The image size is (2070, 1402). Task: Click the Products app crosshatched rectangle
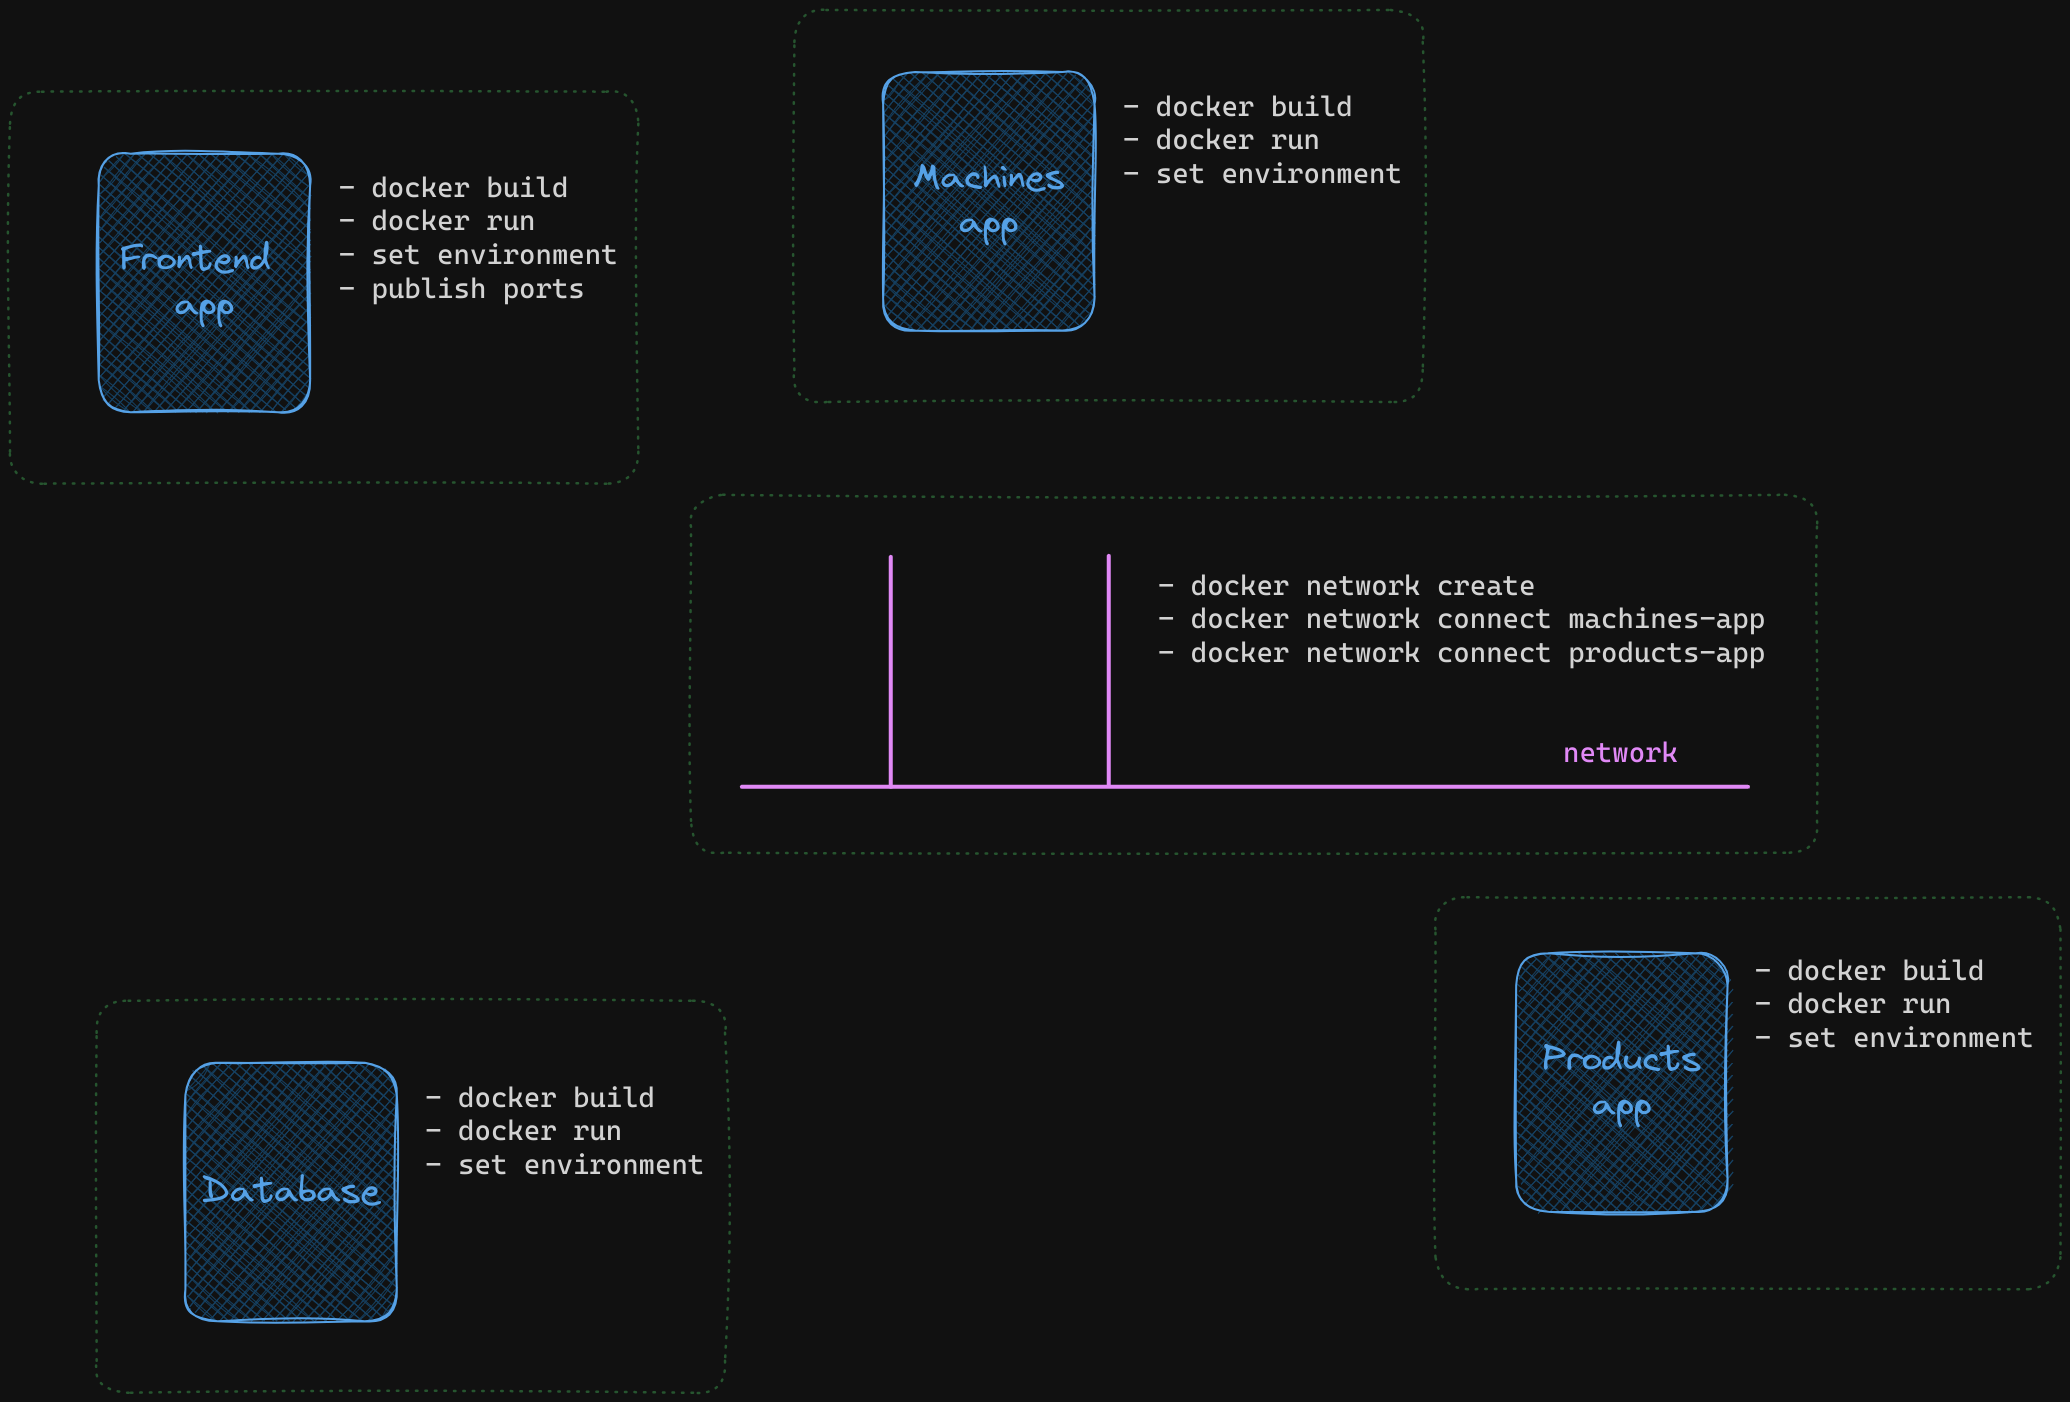(x=1621, y=1080)
